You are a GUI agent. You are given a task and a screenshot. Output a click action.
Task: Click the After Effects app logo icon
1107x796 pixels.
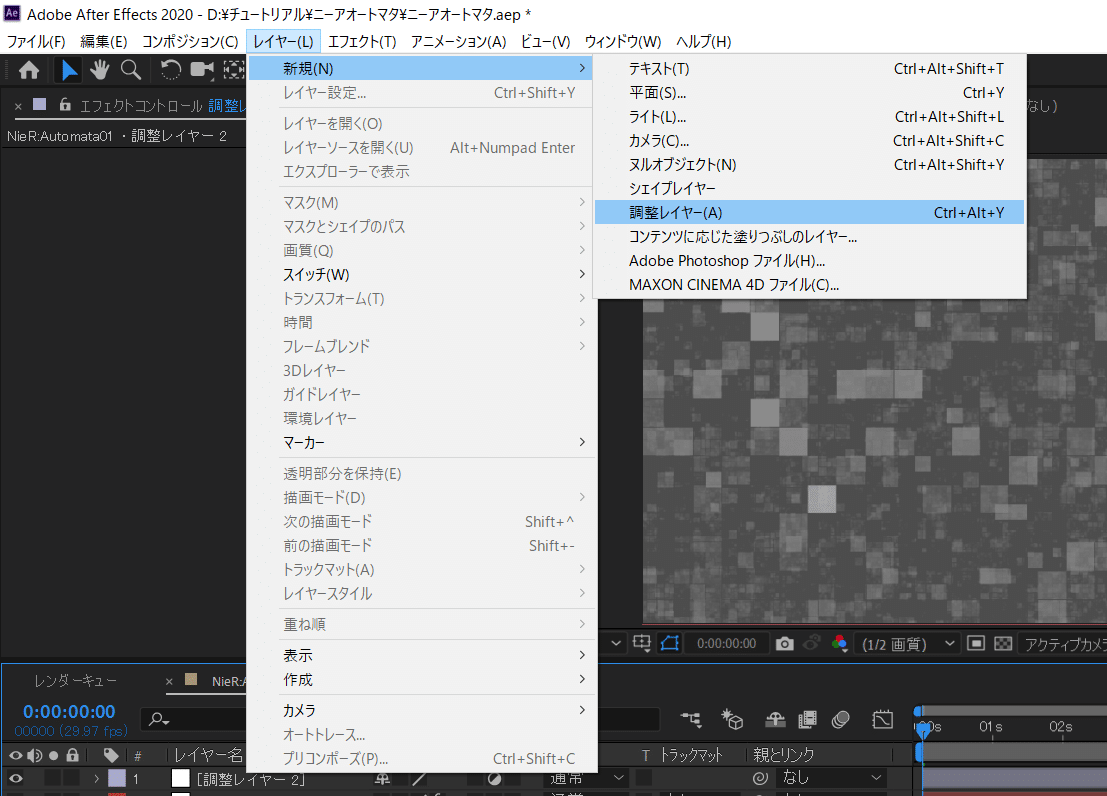click(x=12, y=13)
